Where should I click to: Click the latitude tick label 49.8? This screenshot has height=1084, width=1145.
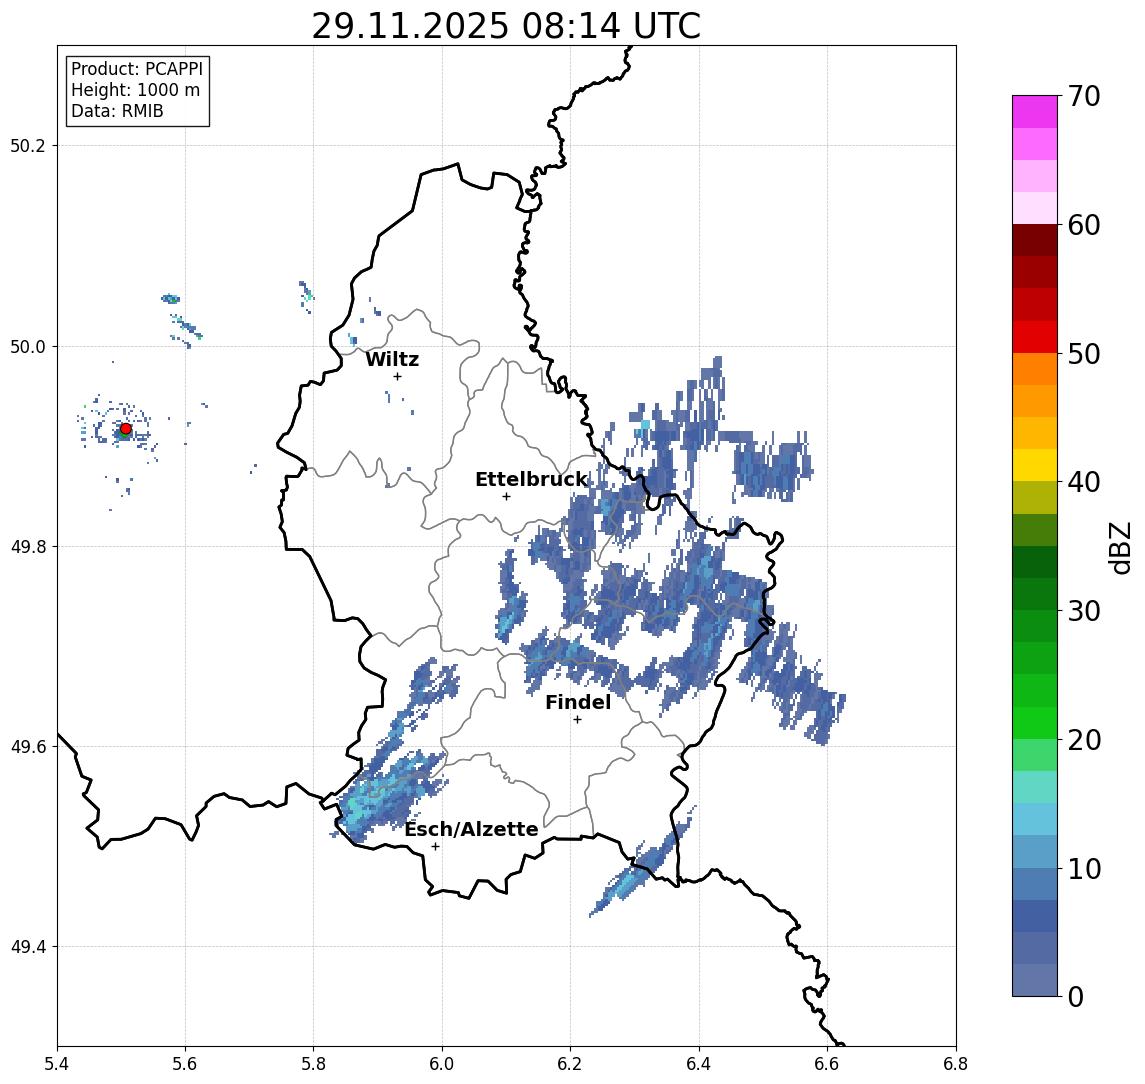[x=28, y=546]
